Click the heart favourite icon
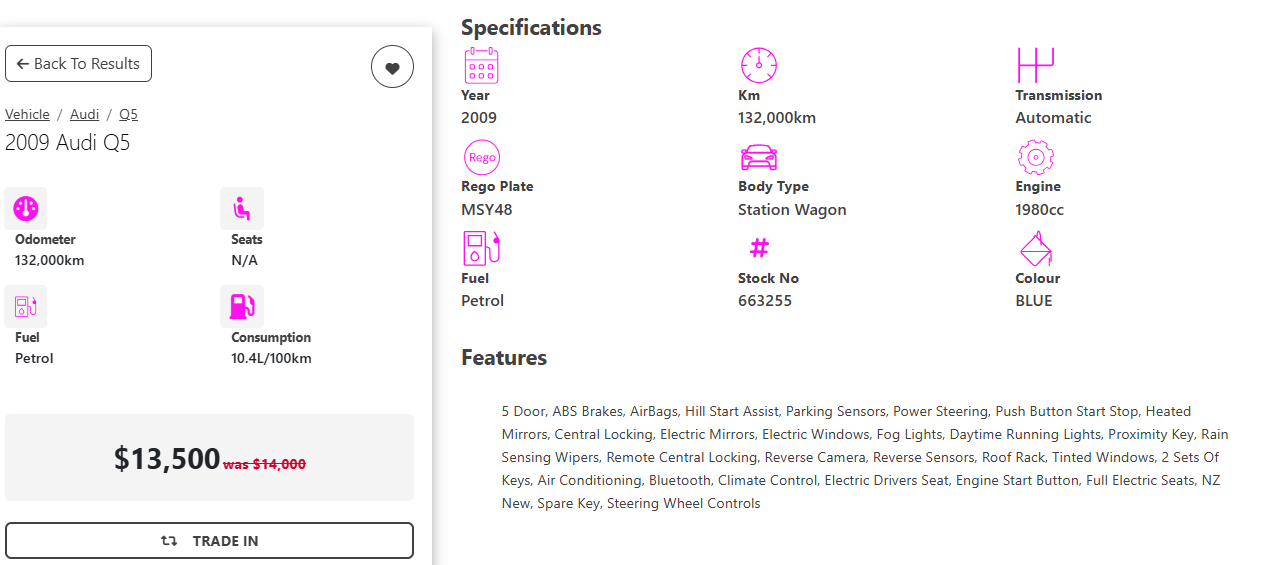The image size is (1265, 565). 392,67
